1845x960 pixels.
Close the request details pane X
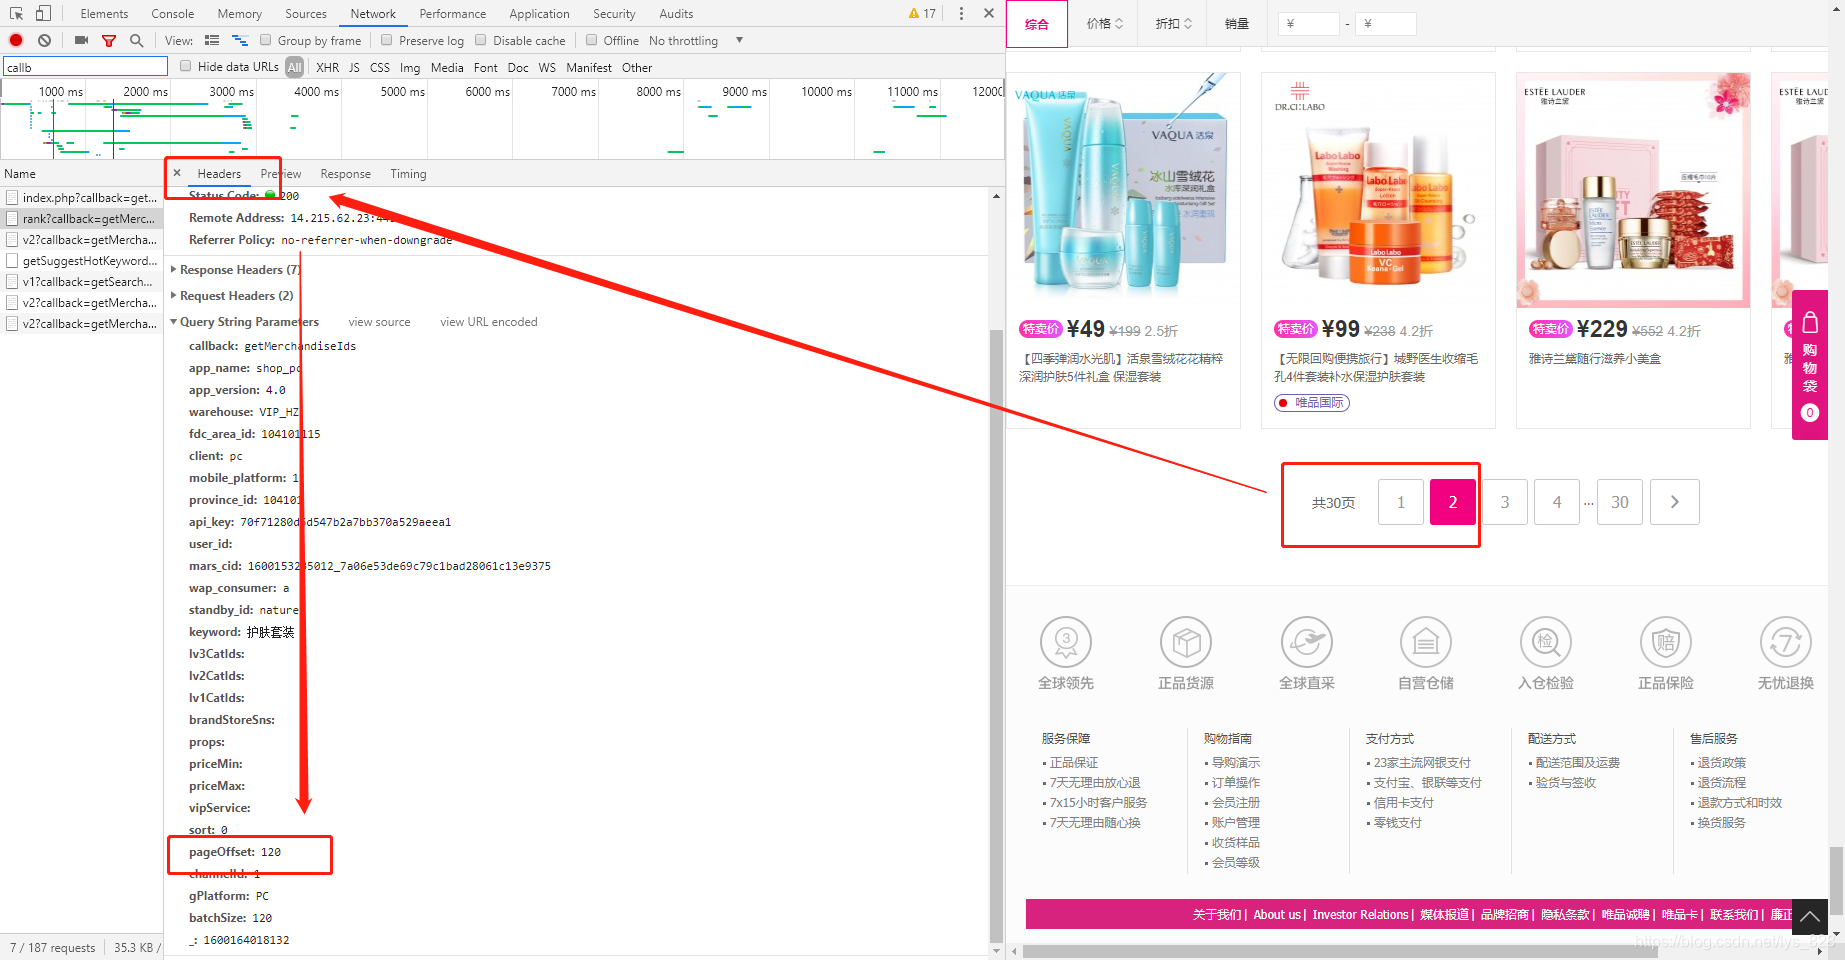coord(177,173)
